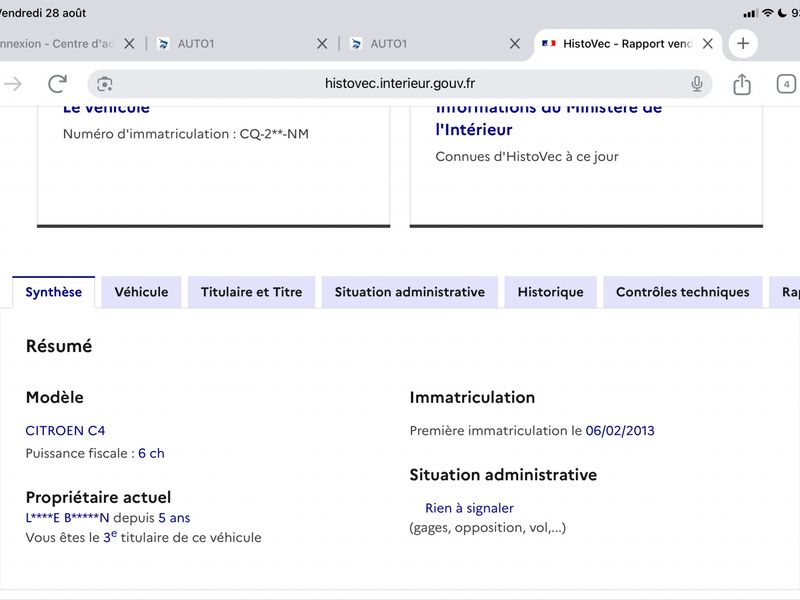Reload the page with the refresh icon
This screenshot has width=800, height=600.
click(x=57, y=84)
